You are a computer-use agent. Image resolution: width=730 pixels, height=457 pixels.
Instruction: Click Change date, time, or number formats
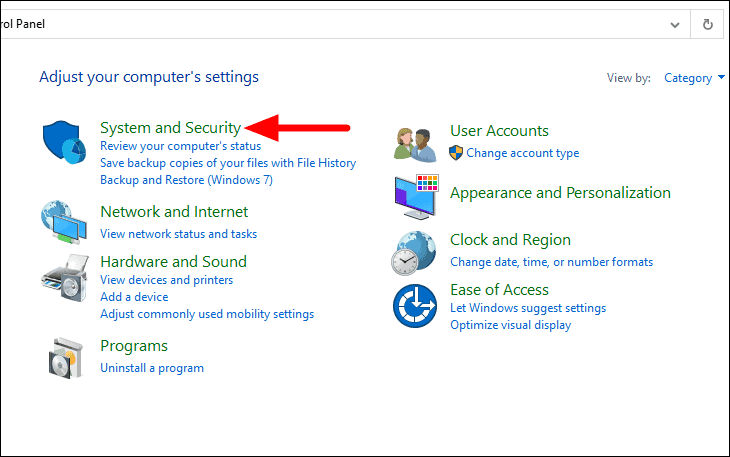551,262
